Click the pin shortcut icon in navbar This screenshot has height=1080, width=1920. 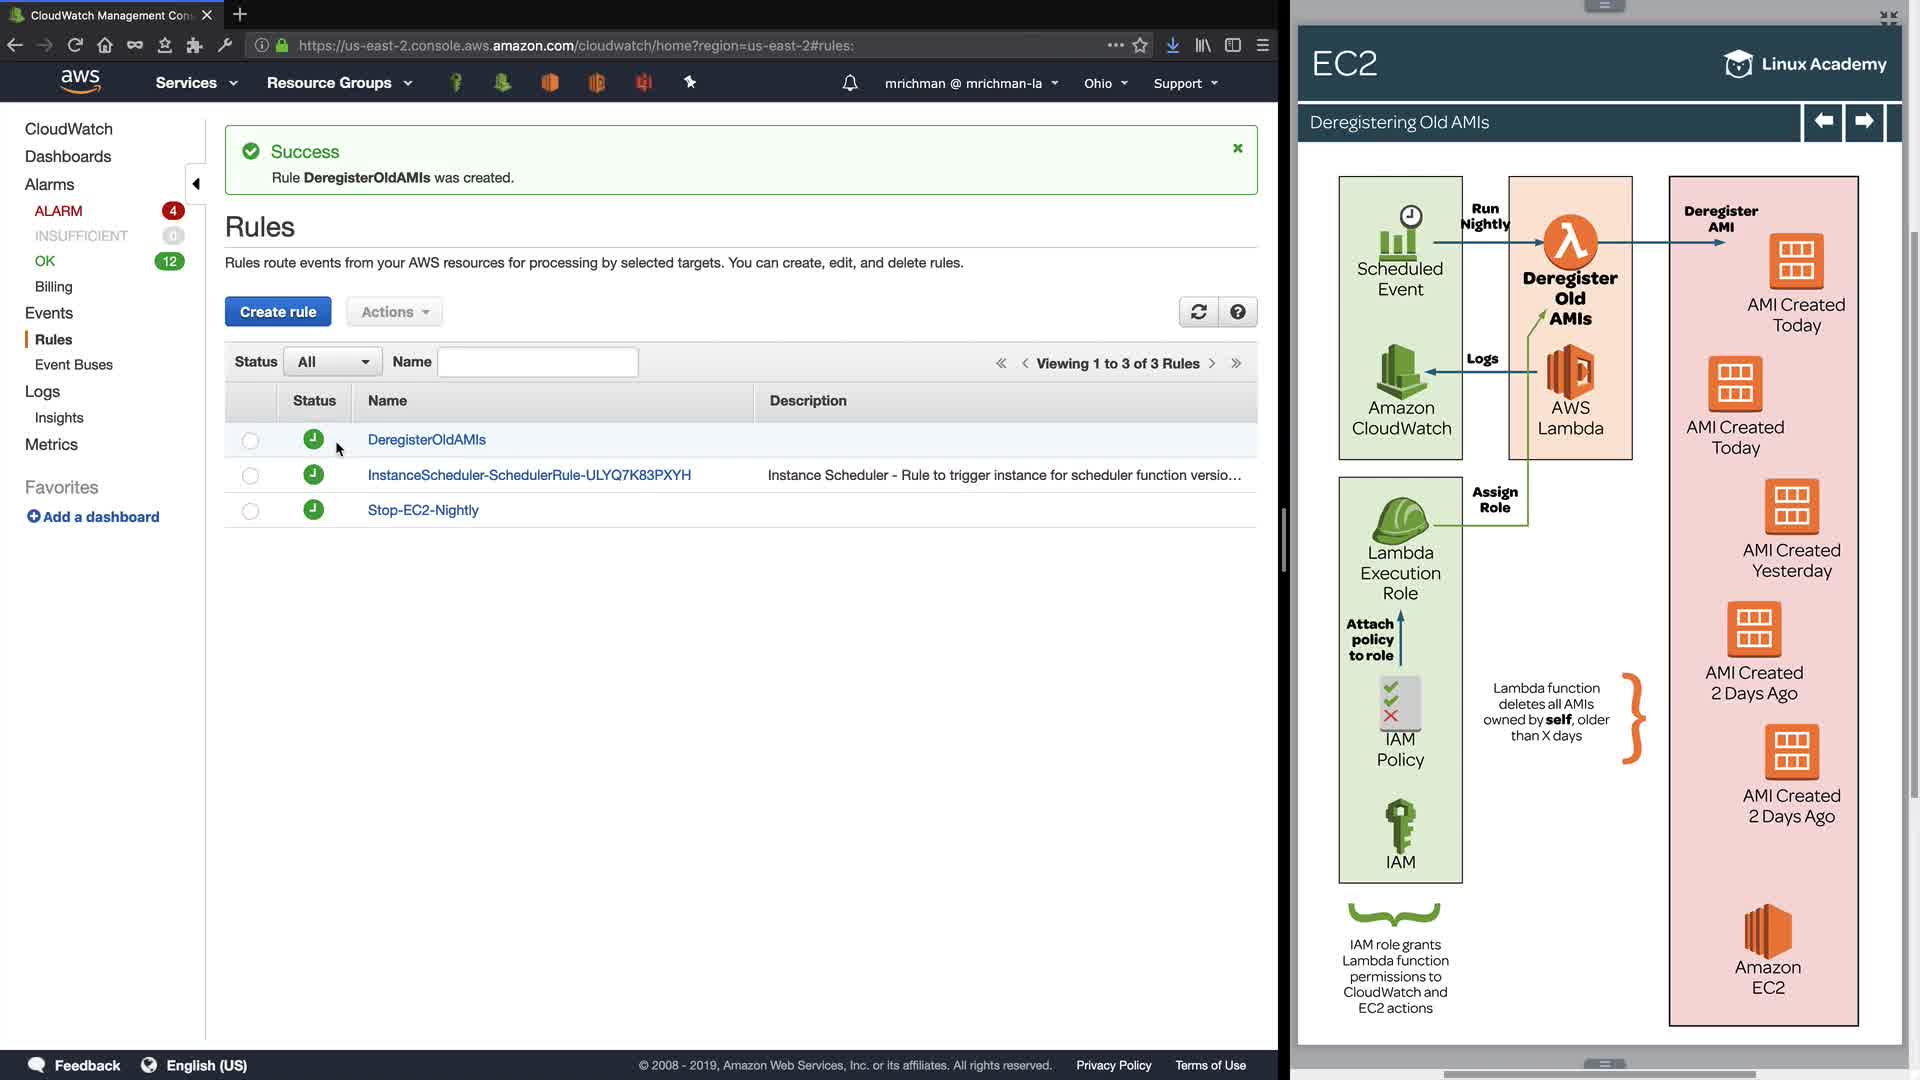(690, 83)
